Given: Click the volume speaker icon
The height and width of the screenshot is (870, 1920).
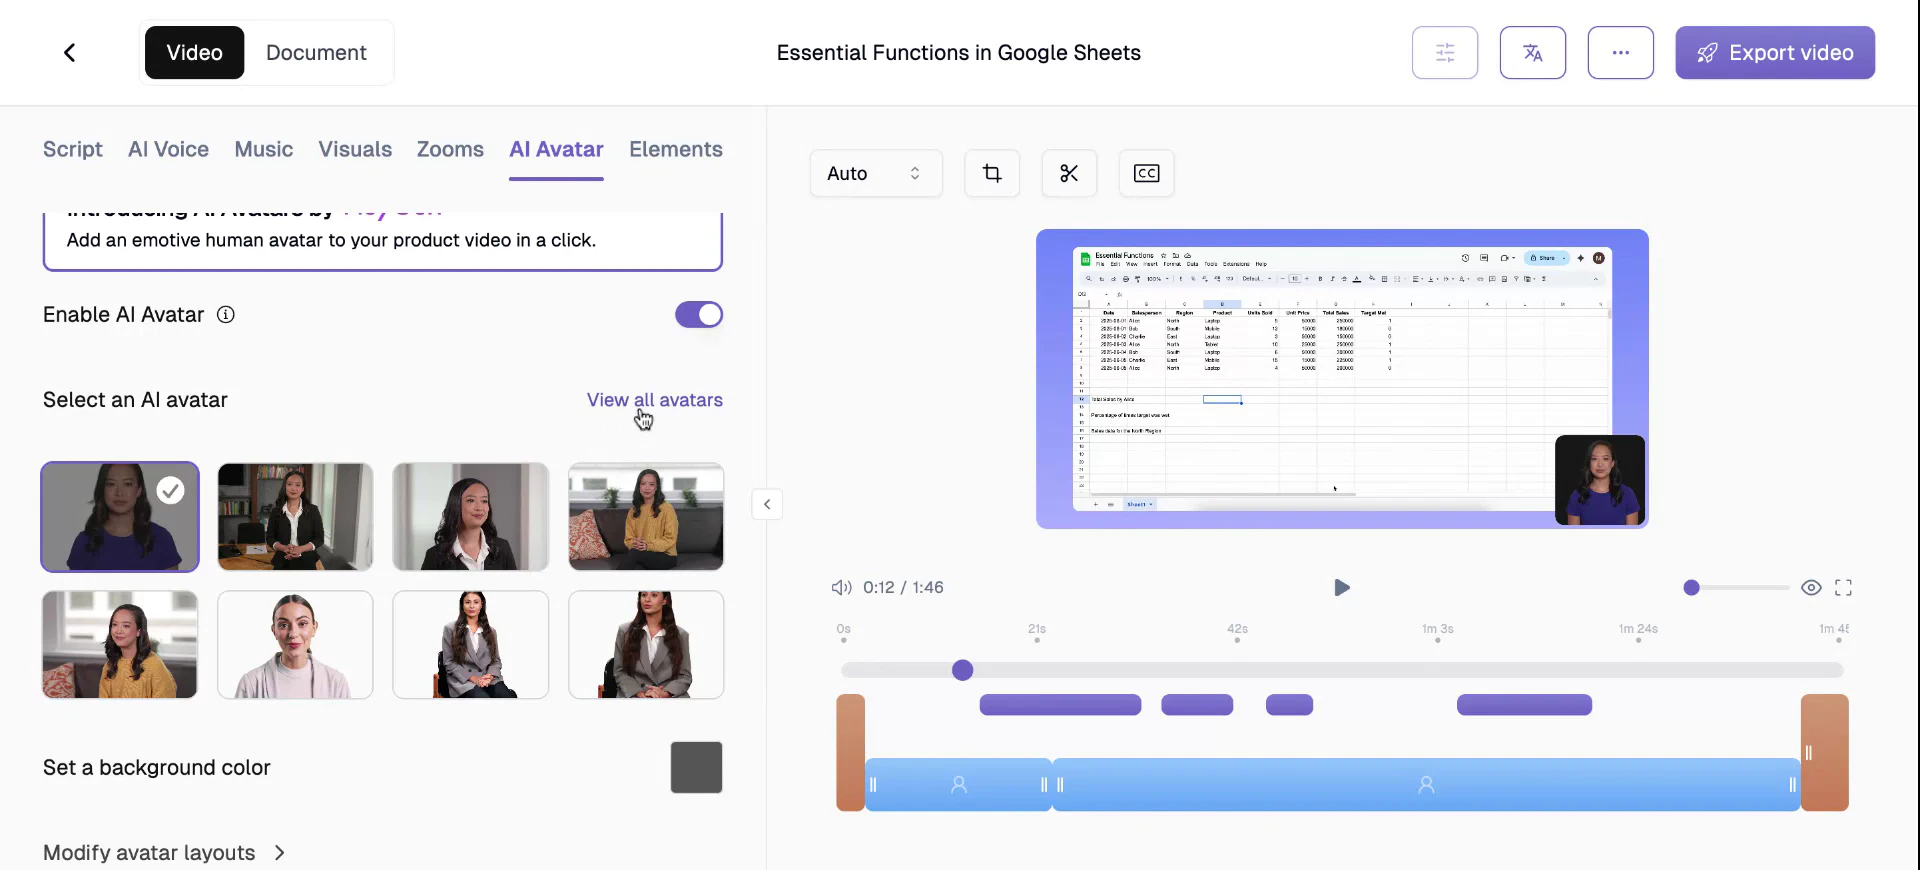Looking at the screenshot, I should (841, 588).
